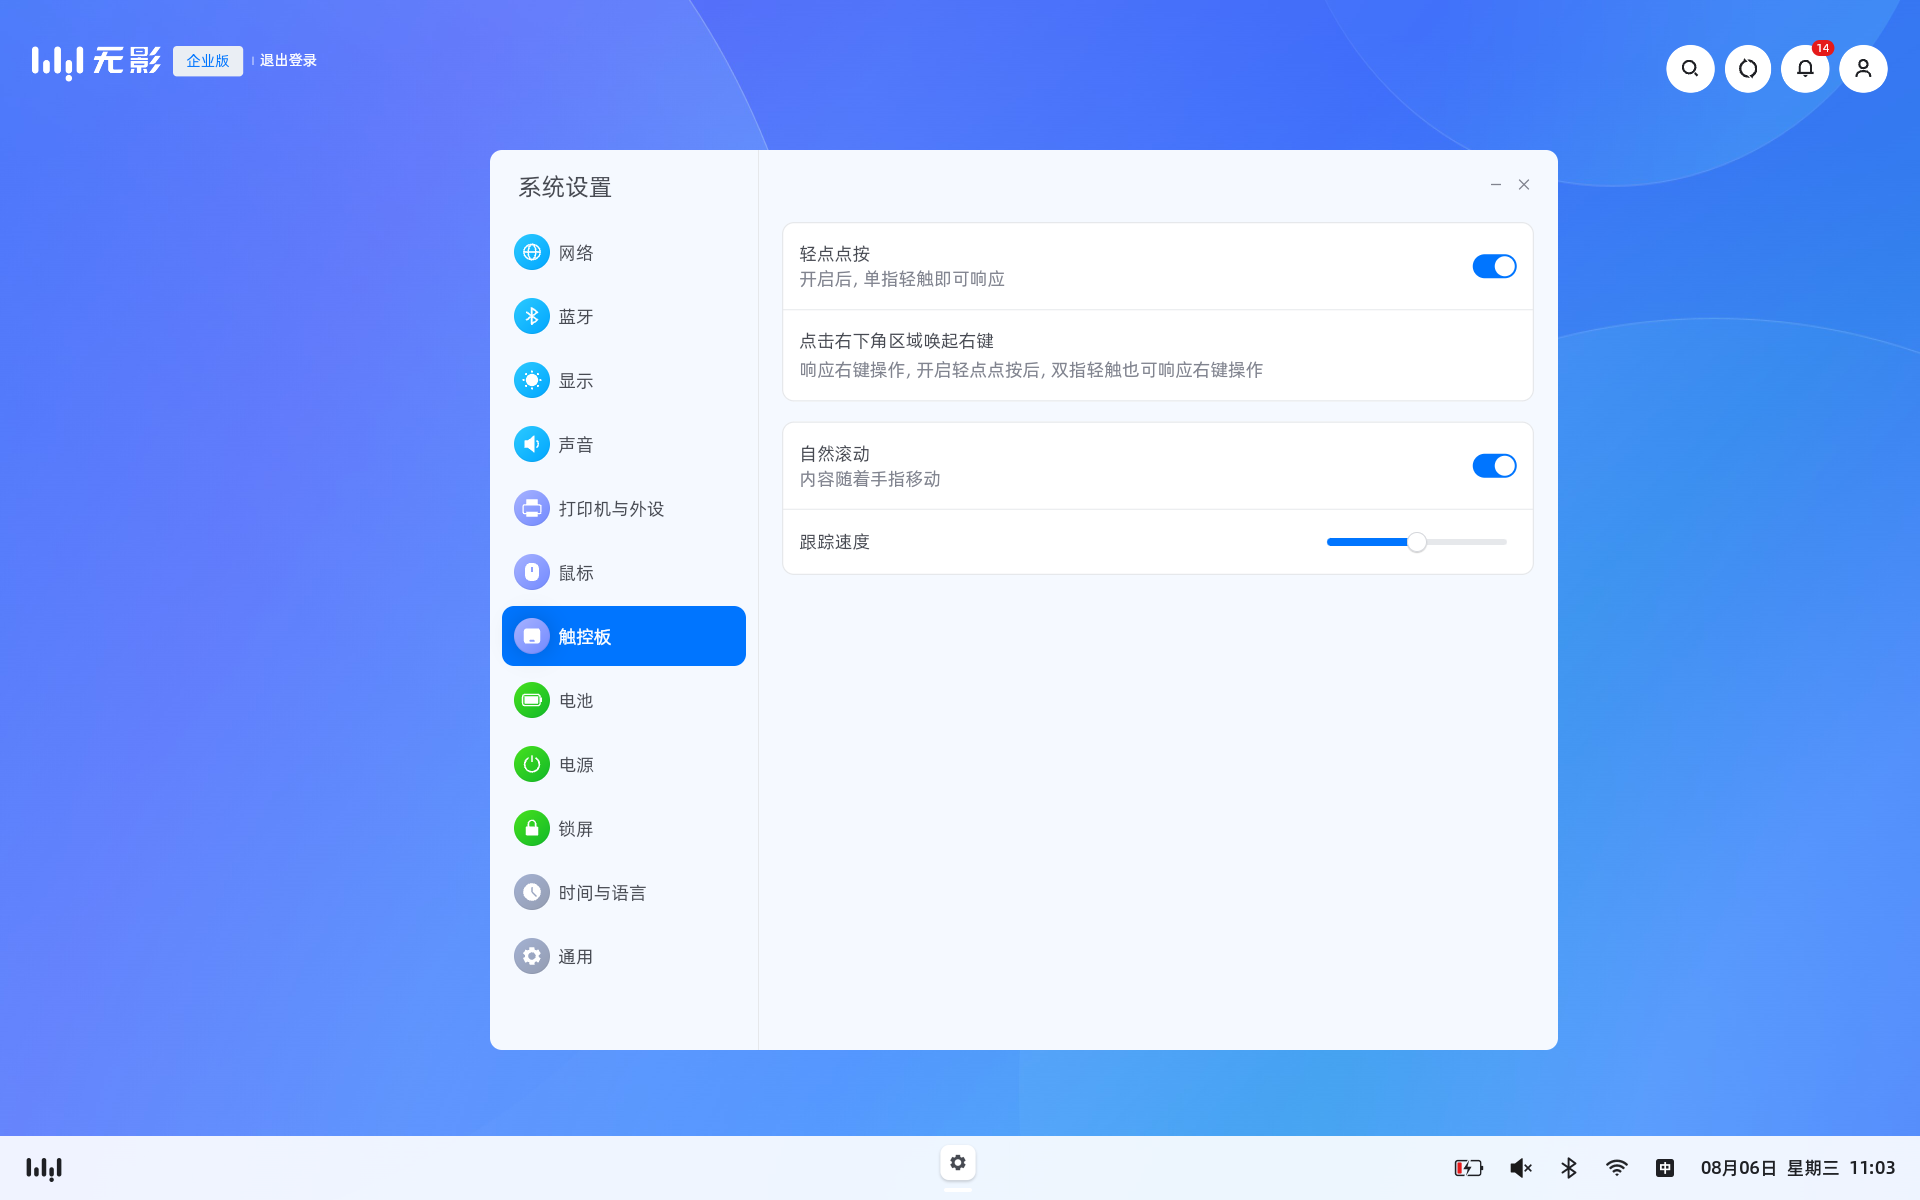The height and width of the screenshot is (1200, 1920).
Task: Select the 电源 label in the sidebar
Action: (x=576, y=765)
